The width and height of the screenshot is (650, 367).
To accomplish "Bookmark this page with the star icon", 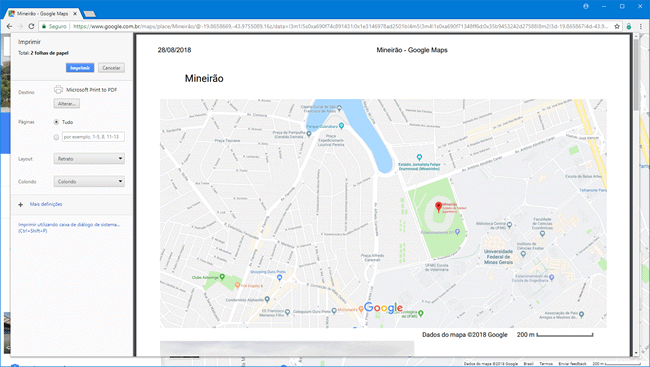I will click(x=617, y=26).
